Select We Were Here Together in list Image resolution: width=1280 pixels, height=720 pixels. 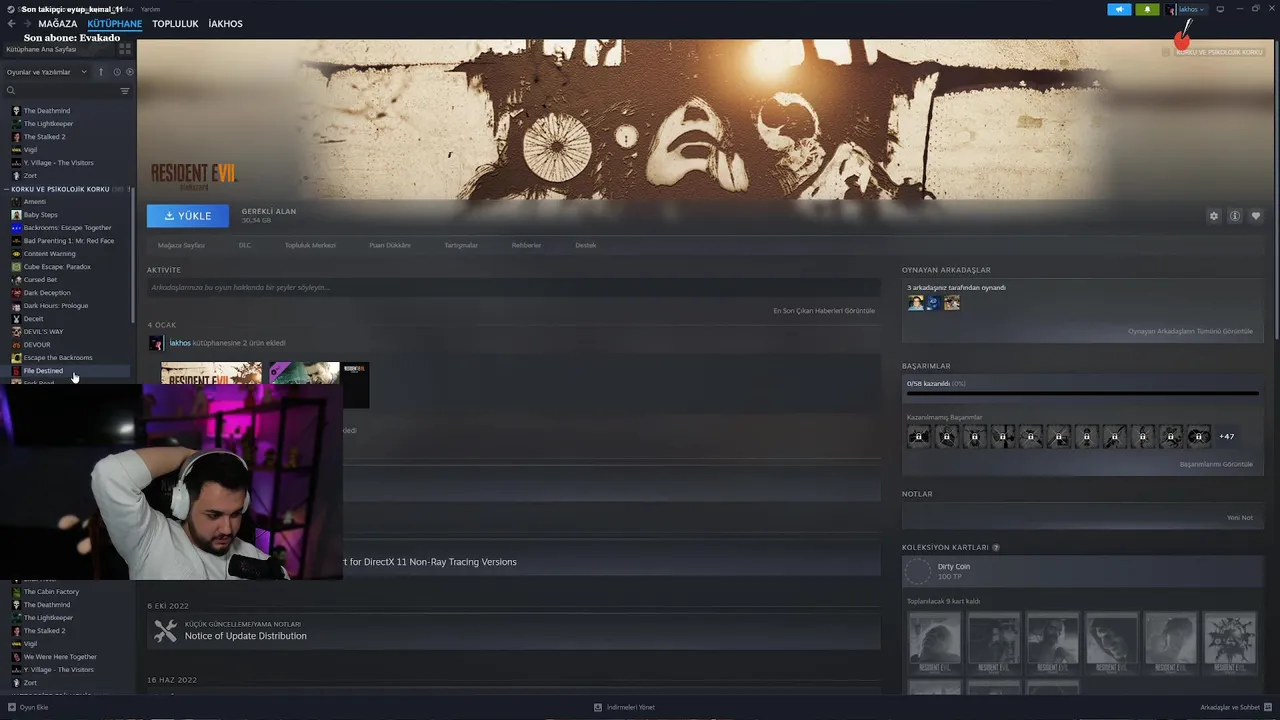(x=60, y=657)
